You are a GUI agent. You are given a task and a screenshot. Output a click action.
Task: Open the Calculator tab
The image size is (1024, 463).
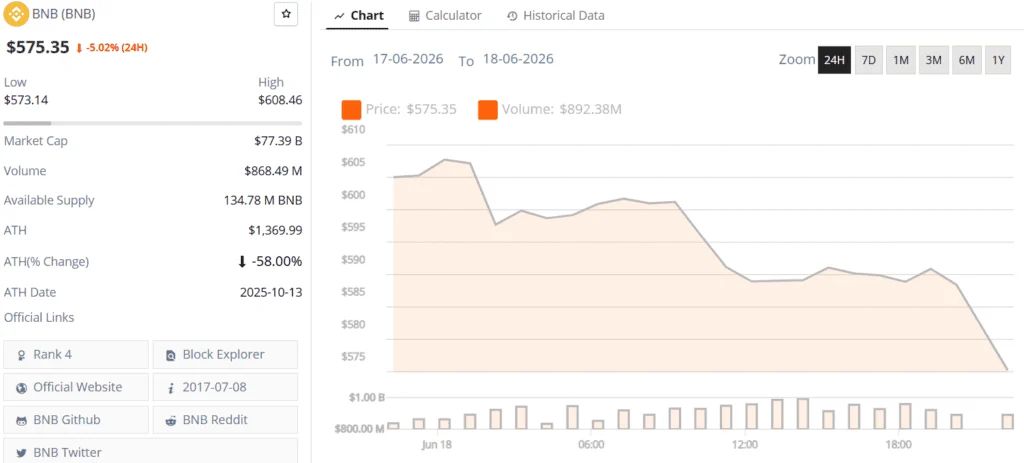point(445,16)
